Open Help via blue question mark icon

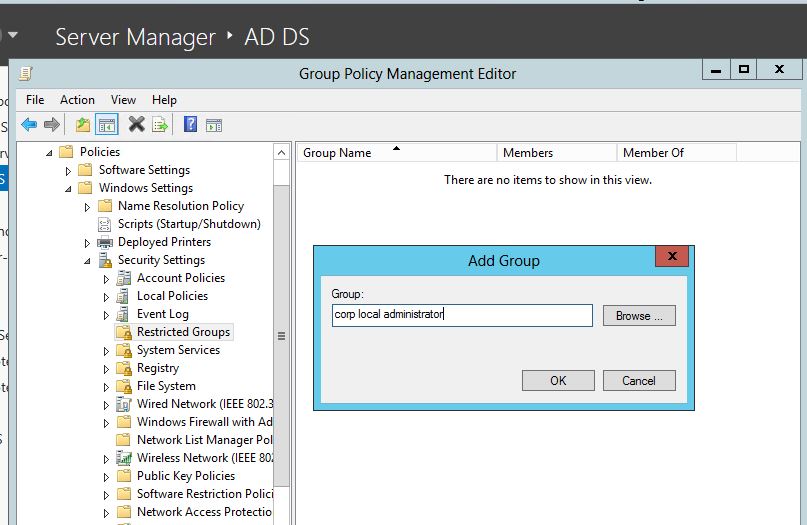(189, 125)
